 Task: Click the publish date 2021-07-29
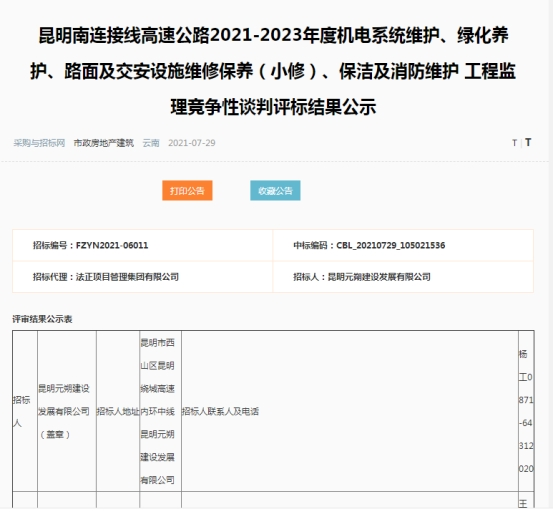192,143
